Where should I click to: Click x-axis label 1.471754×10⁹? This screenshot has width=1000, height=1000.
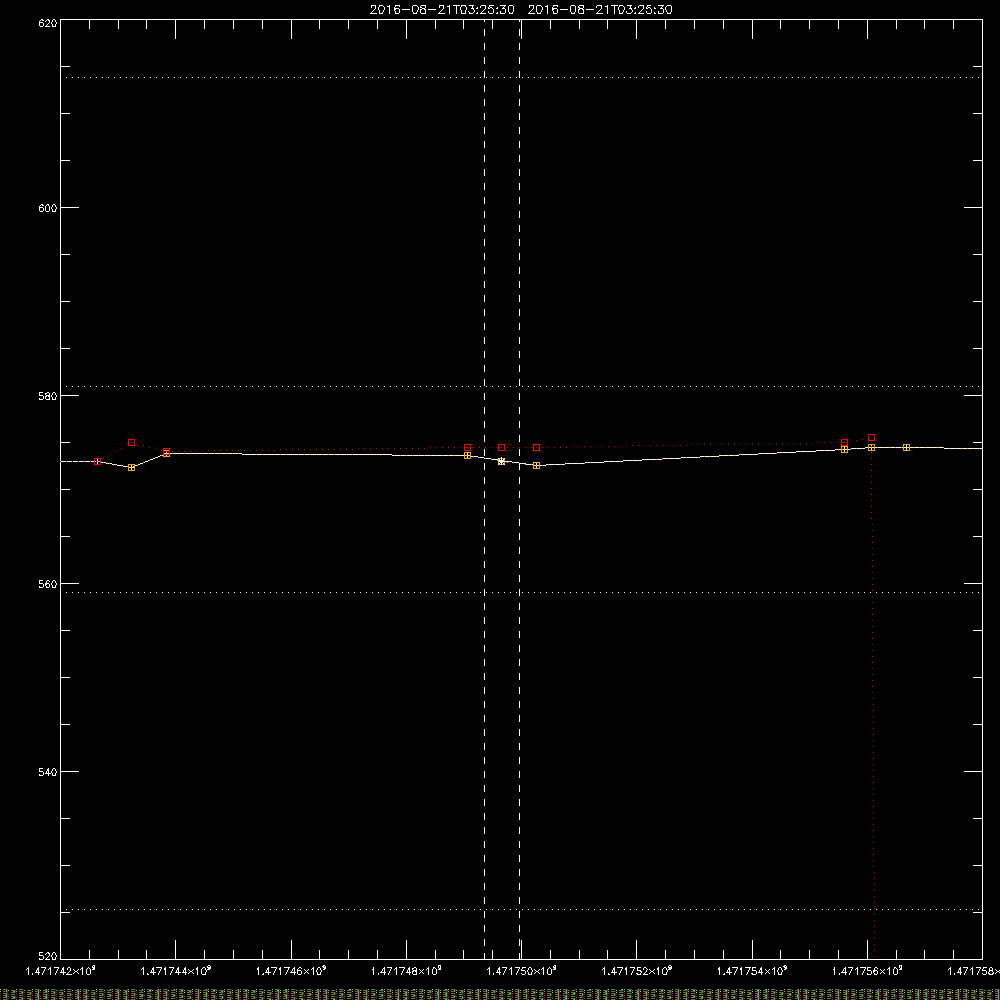pyautogui.click(x=752, y=971)
